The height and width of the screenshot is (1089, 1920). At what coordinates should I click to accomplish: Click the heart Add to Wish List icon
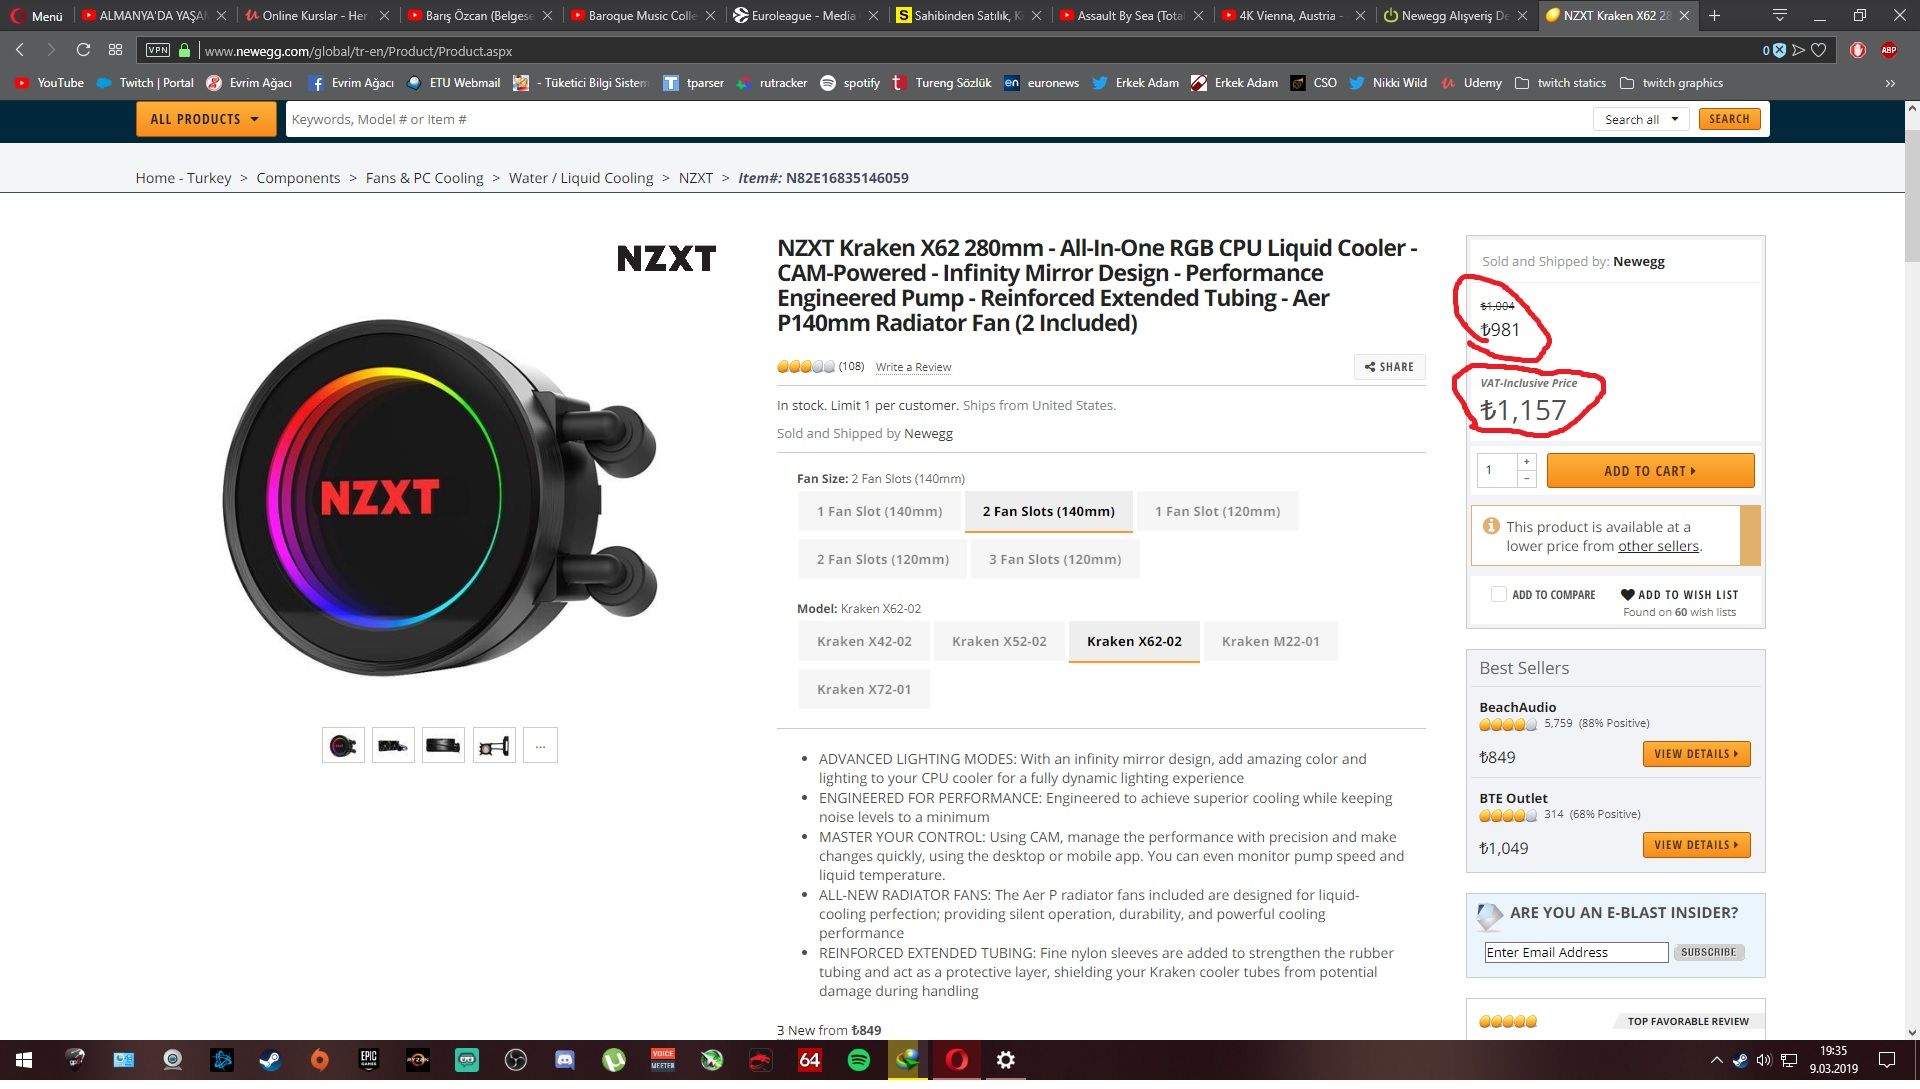coord(1627,595)
